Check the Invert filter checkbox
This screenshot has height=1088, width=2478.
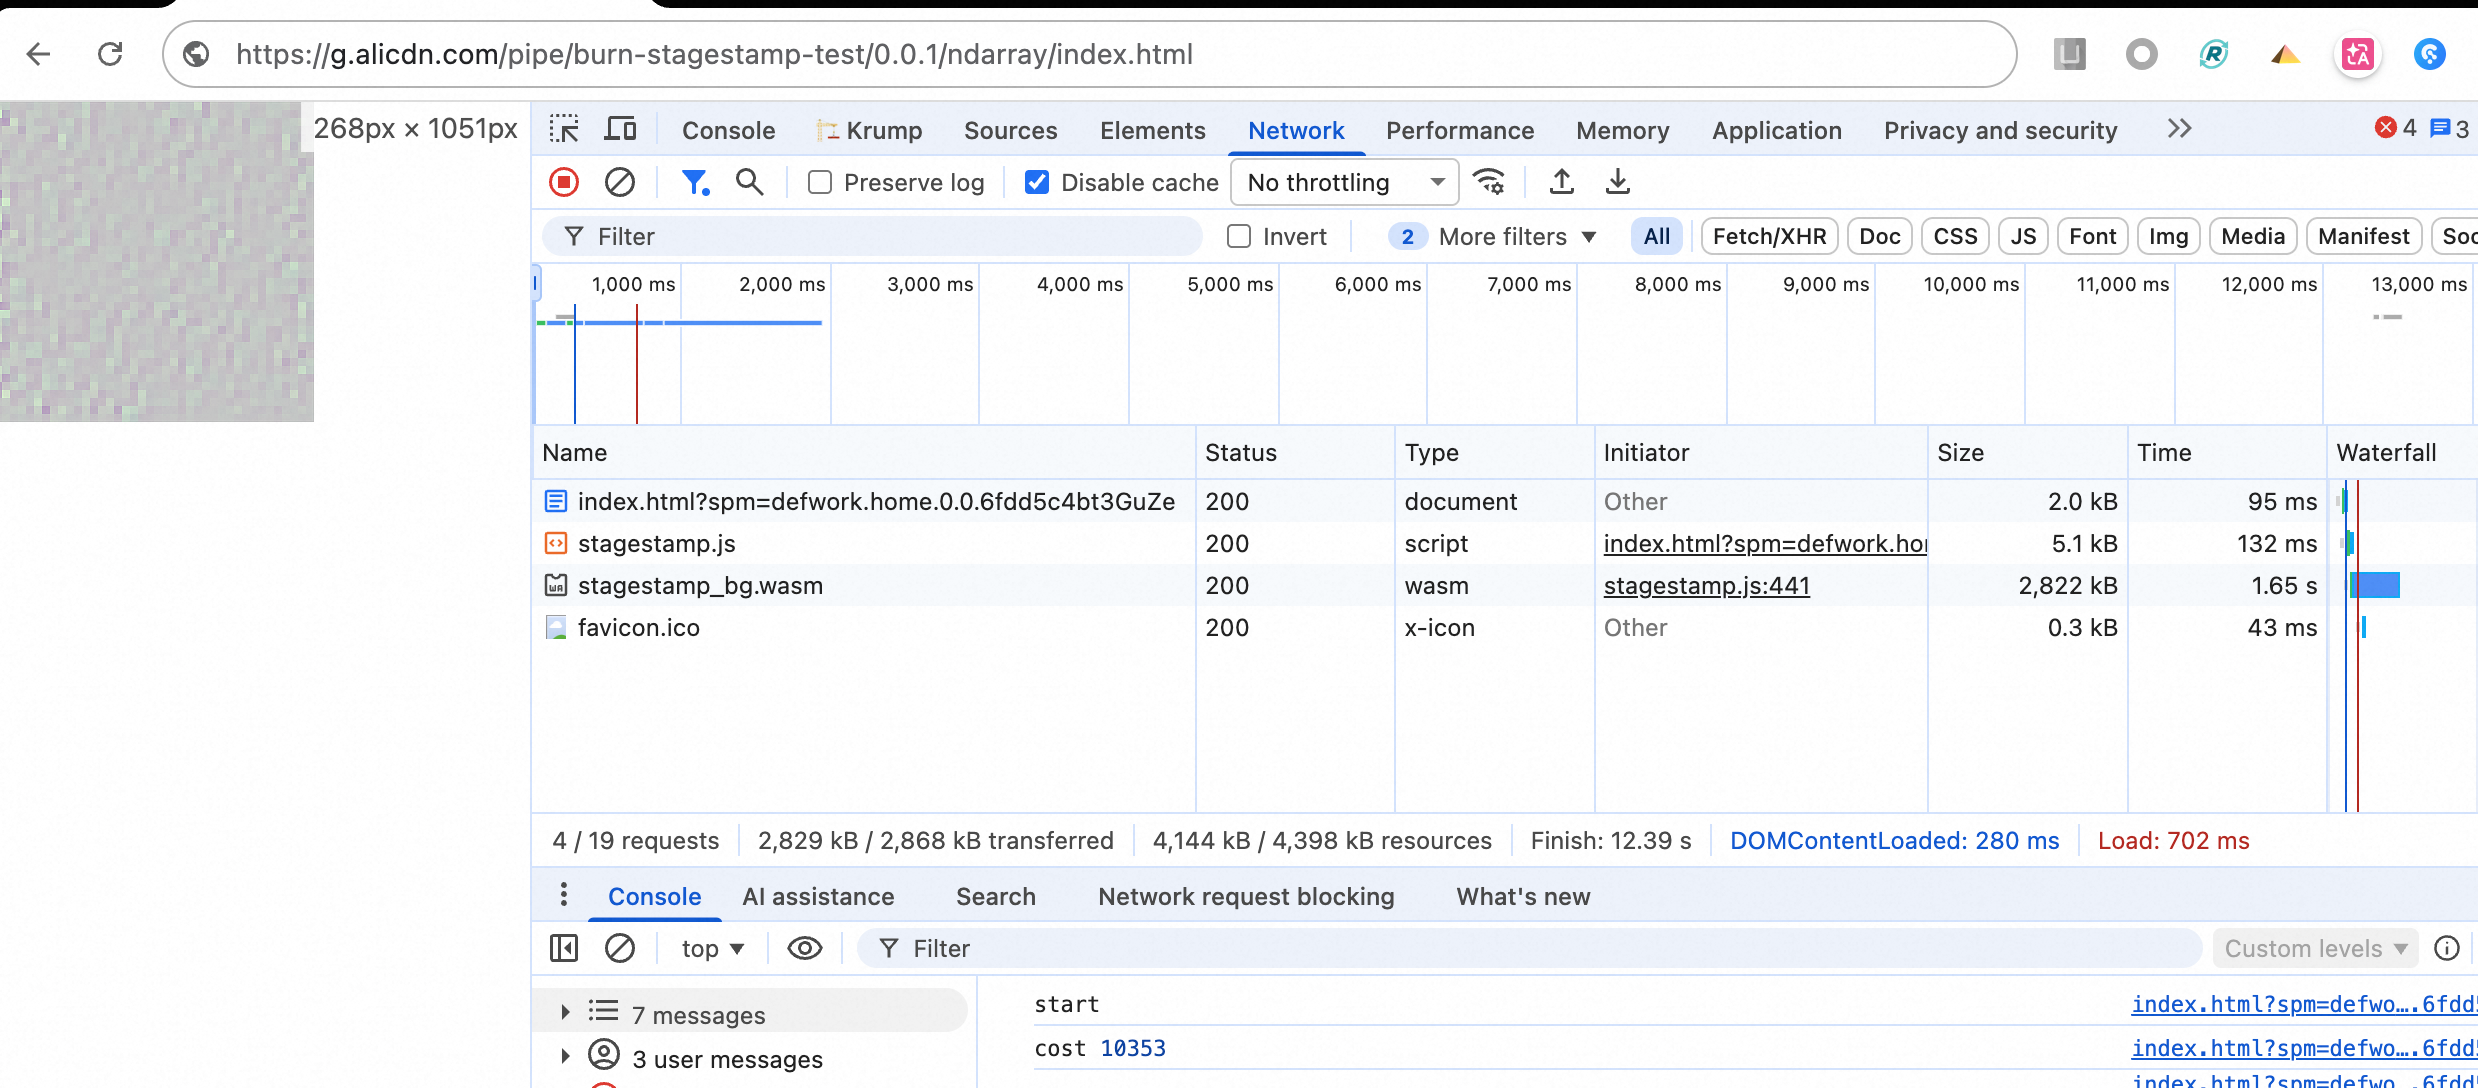pyautogui.click(x=1239, y=236)
